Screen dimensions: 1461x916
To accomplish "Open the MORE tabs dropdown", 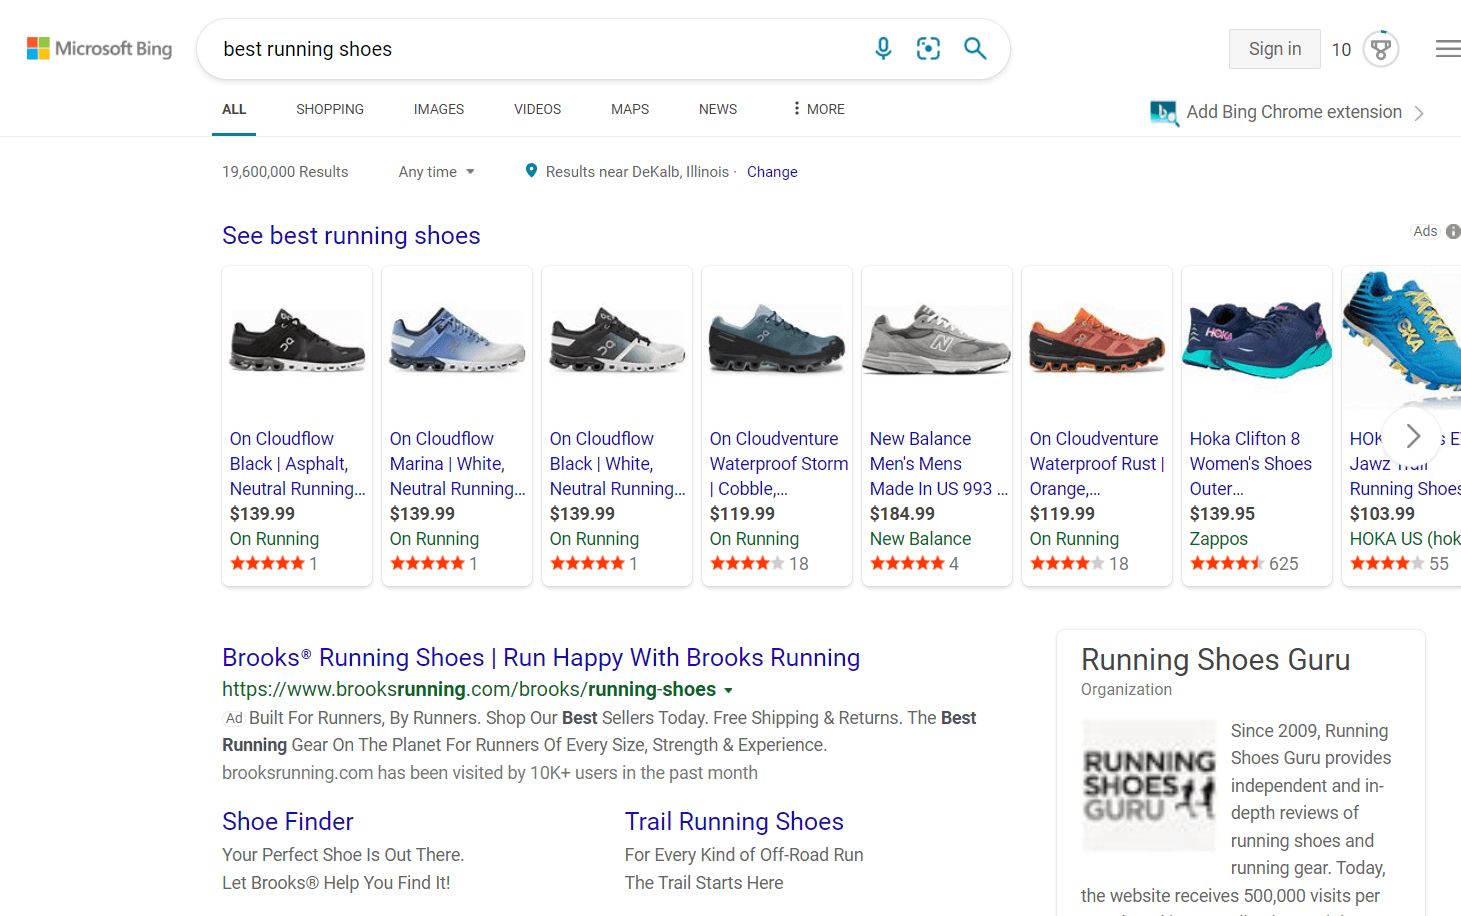I will click(x=817, y=108).
